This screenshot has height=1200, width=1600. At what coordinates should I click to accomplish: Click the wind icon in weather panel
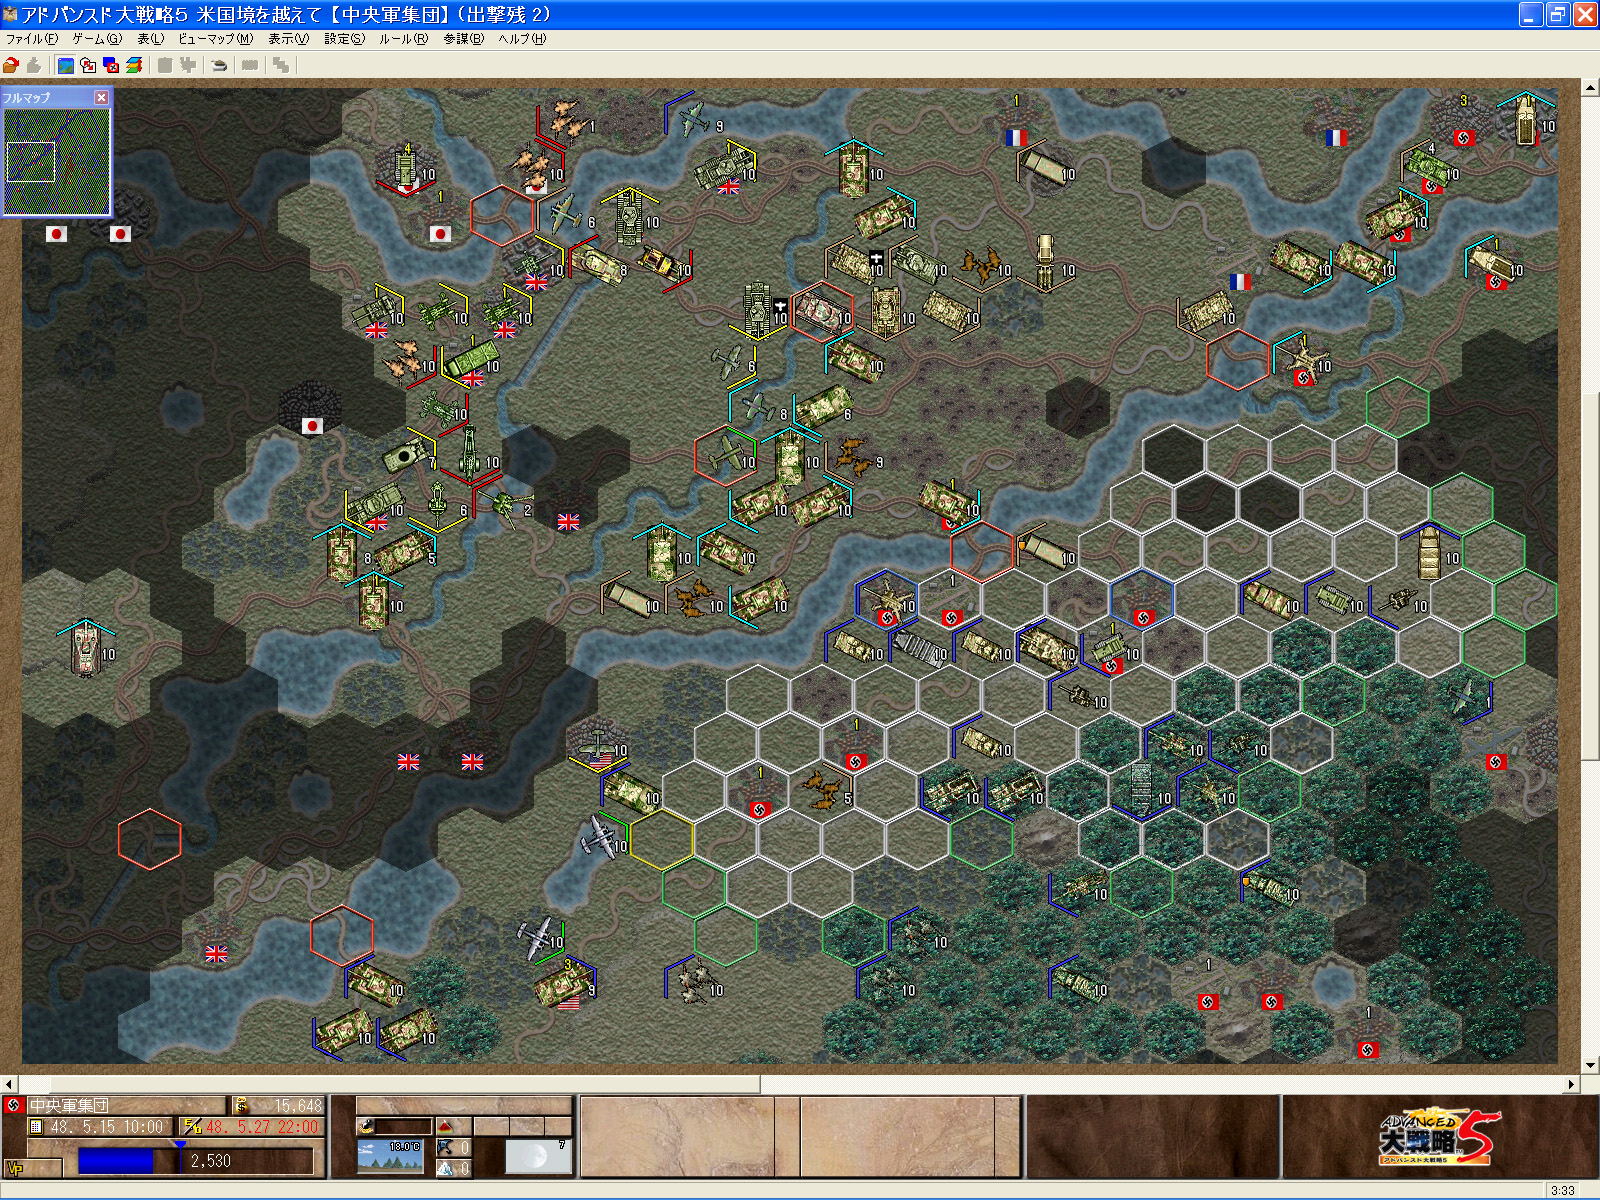tap(444, 1148)
